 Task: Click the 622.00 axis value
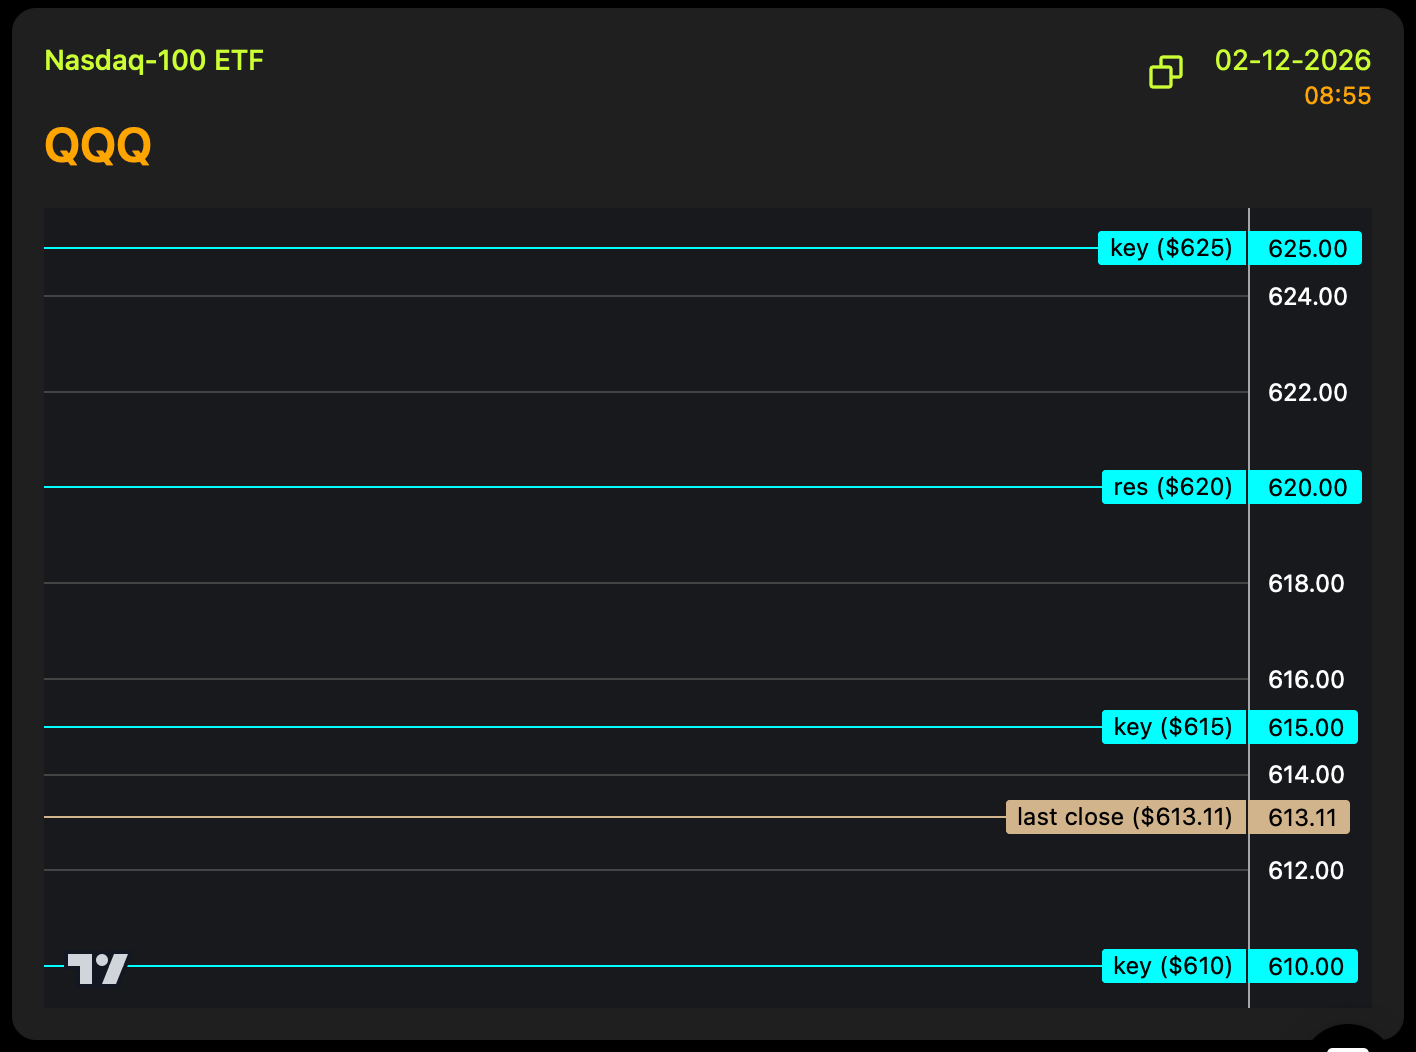pyautogui.click(x=1307, y=393)
